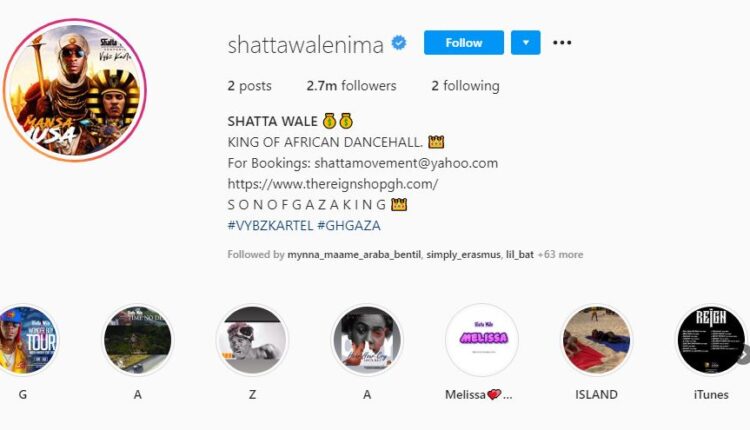This screenshot has width=750, height=430.
Task: Open thereignshopgh.com website link
Action: 332,184
